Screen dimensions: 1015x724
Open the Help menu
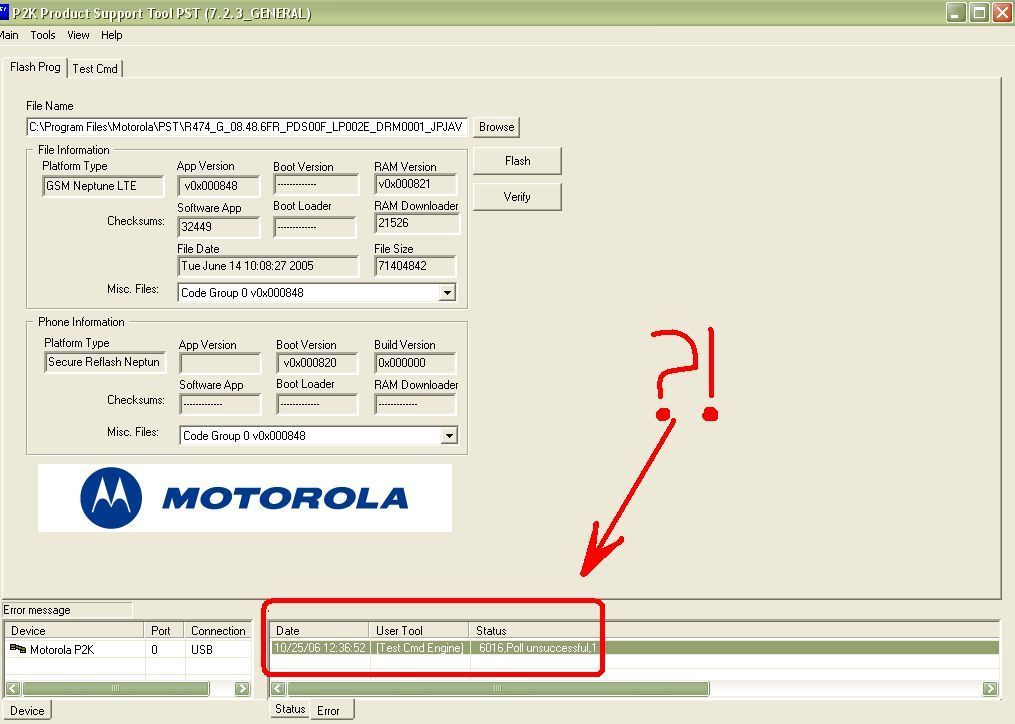pos(111,35)
